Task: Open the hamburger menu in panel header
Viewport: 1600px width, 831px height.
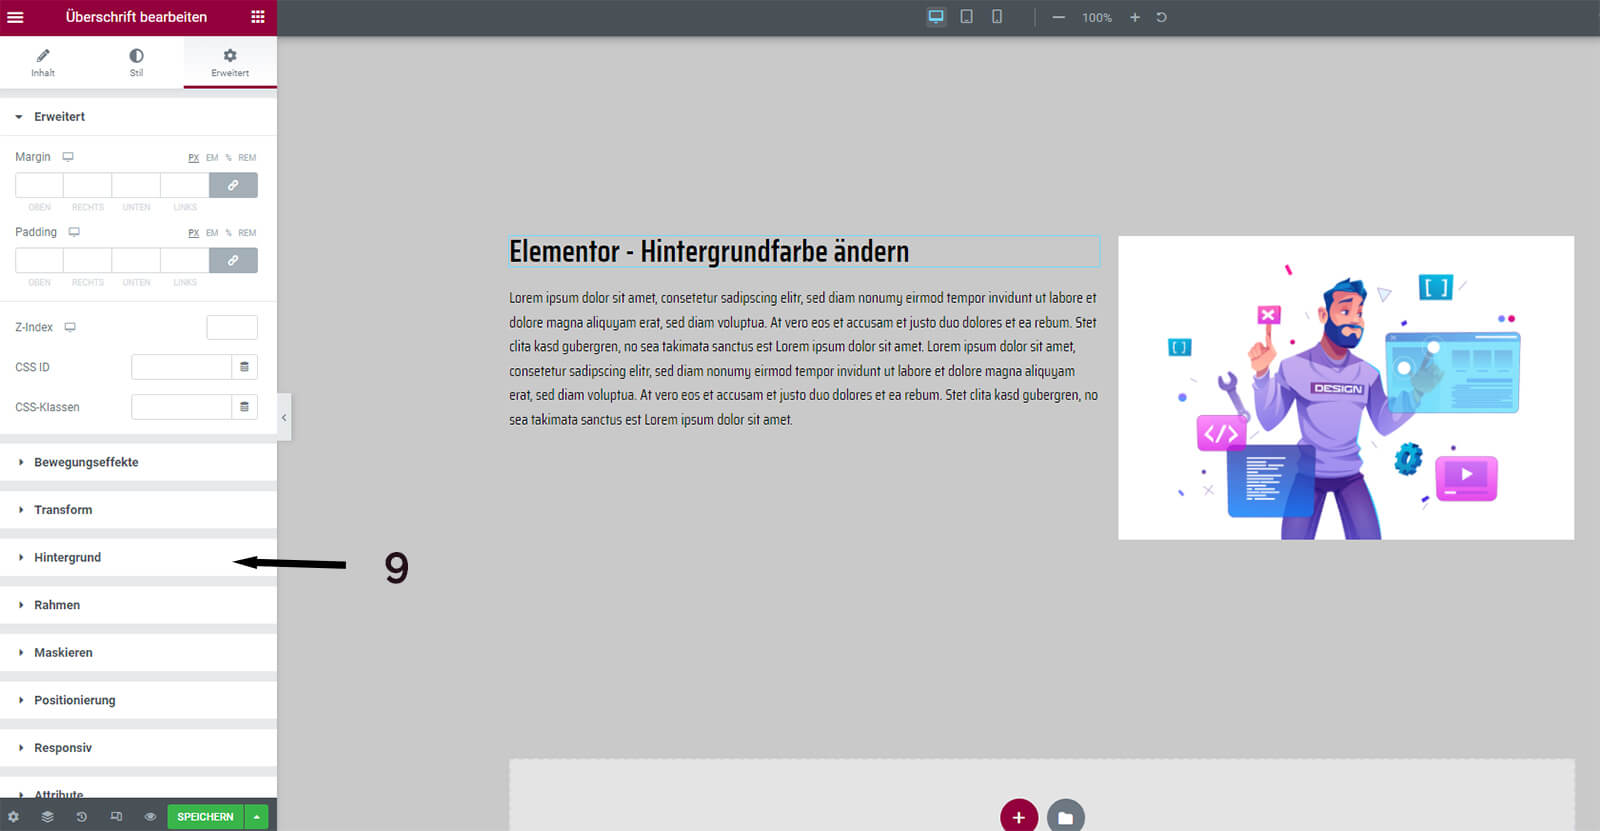Action: [x=15, y=17]
